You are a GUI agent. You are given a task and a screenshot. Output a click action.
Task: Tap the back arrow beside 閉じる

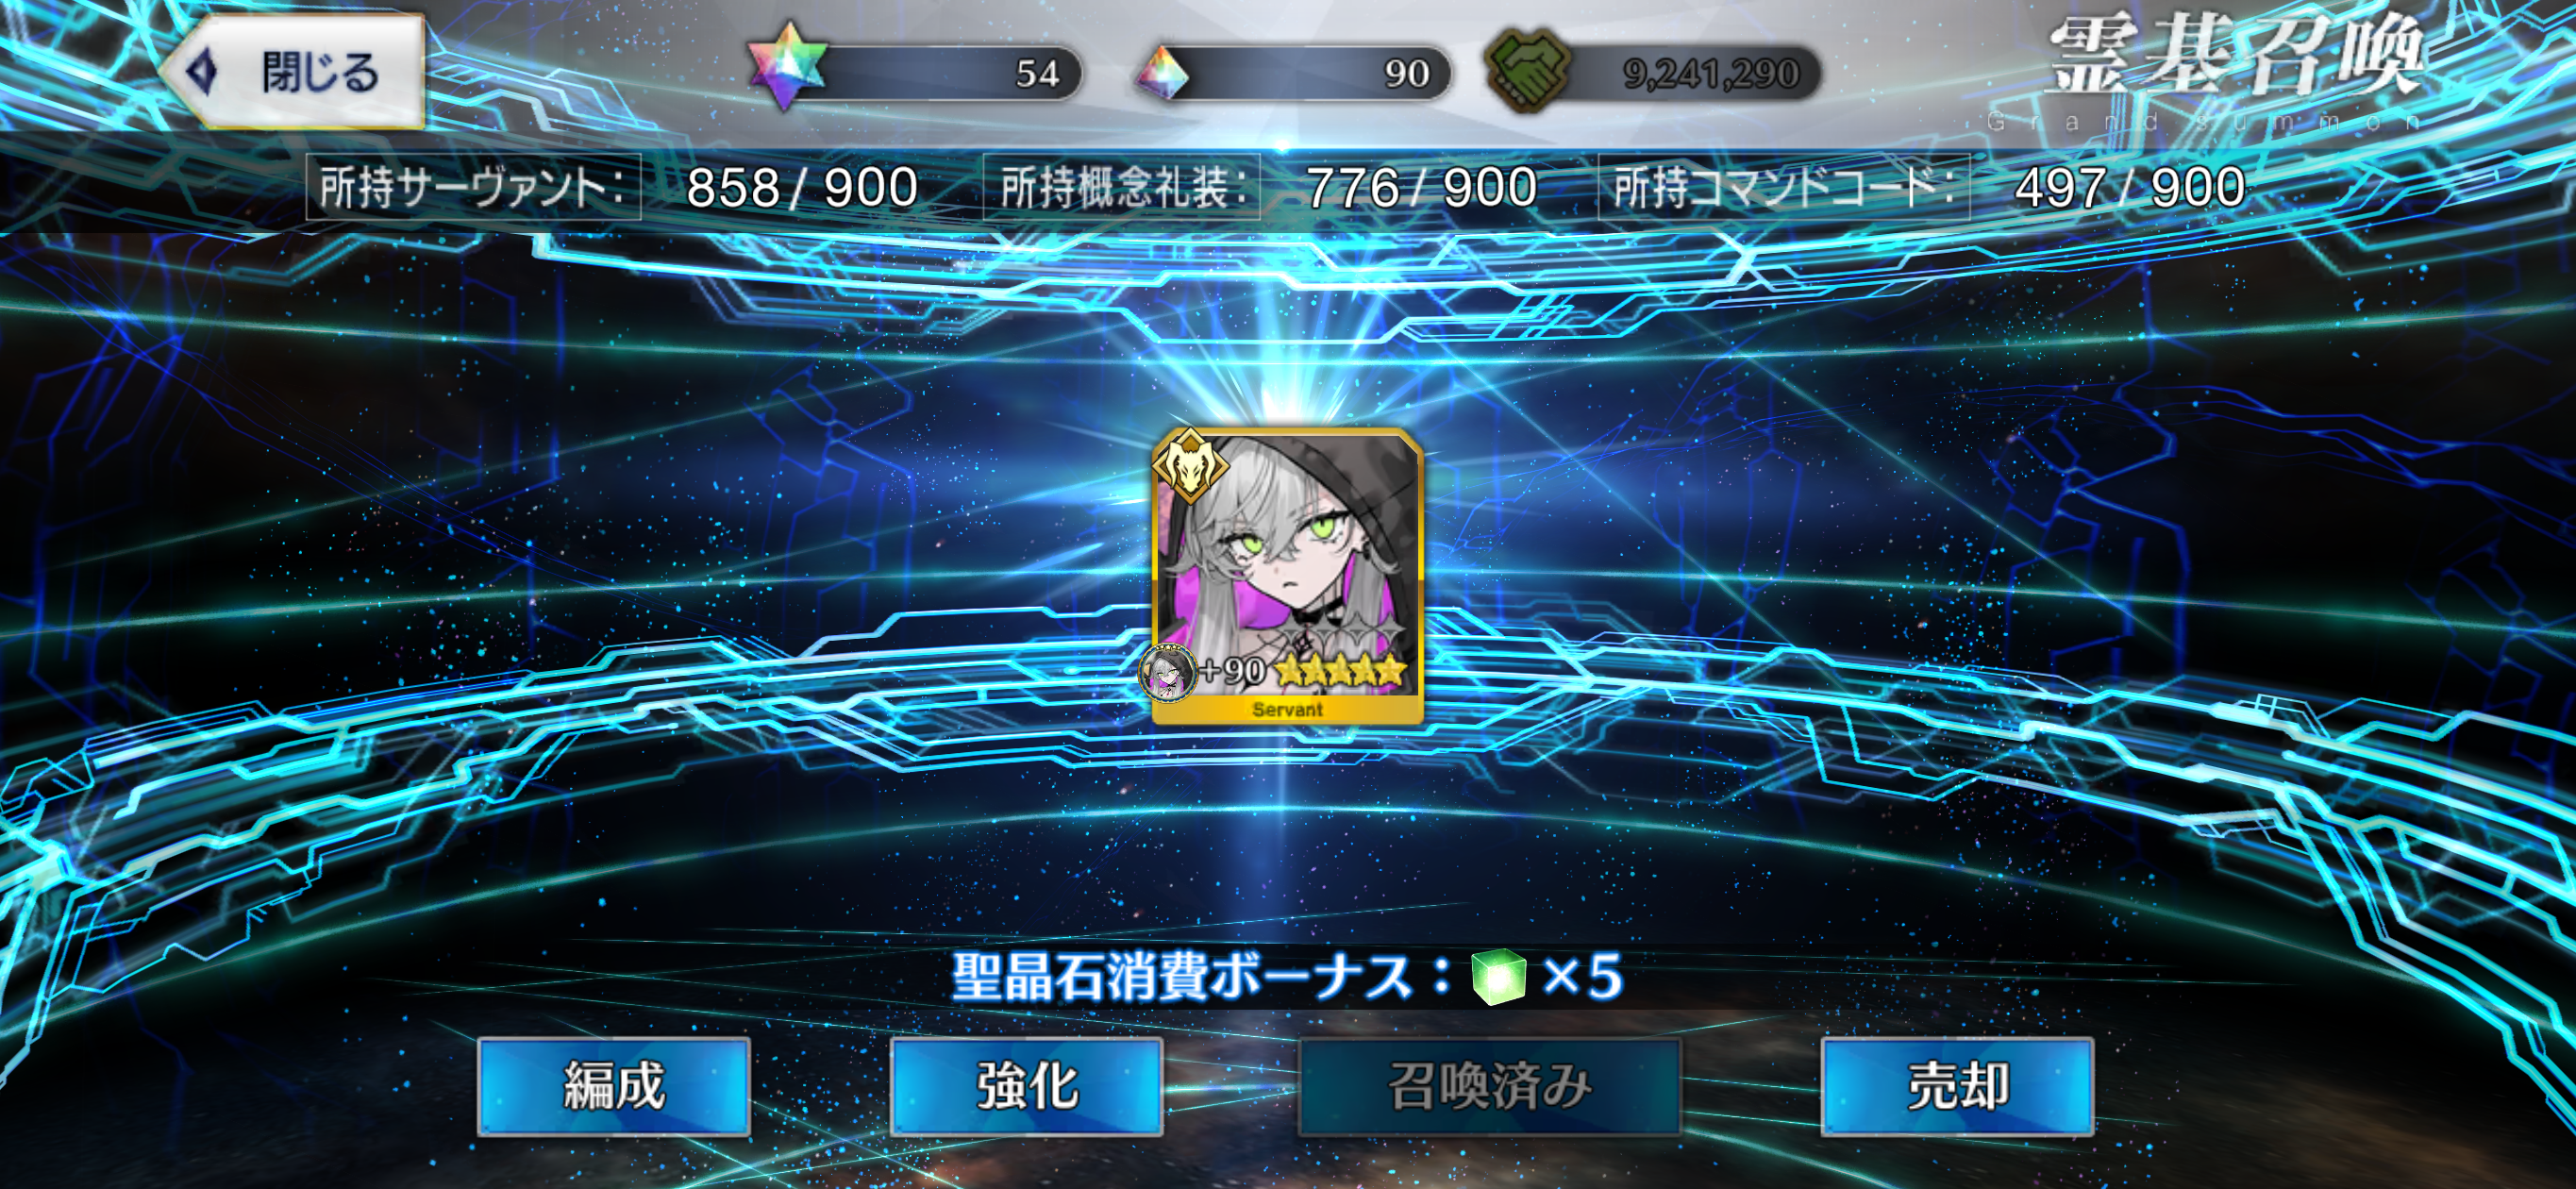click(x=203, y=72)
